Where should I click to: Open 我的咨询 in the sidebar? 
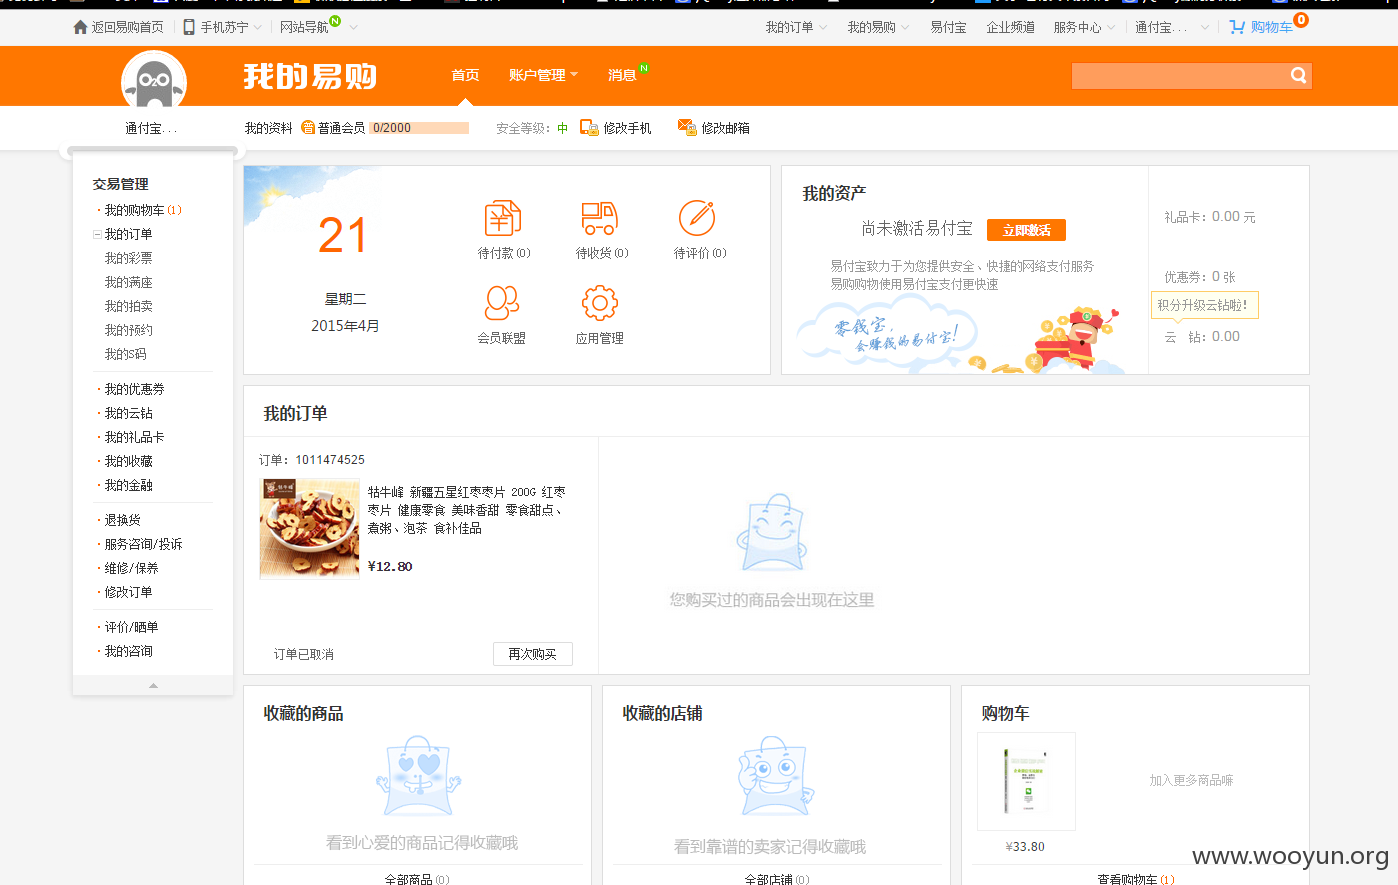[129, 651]
